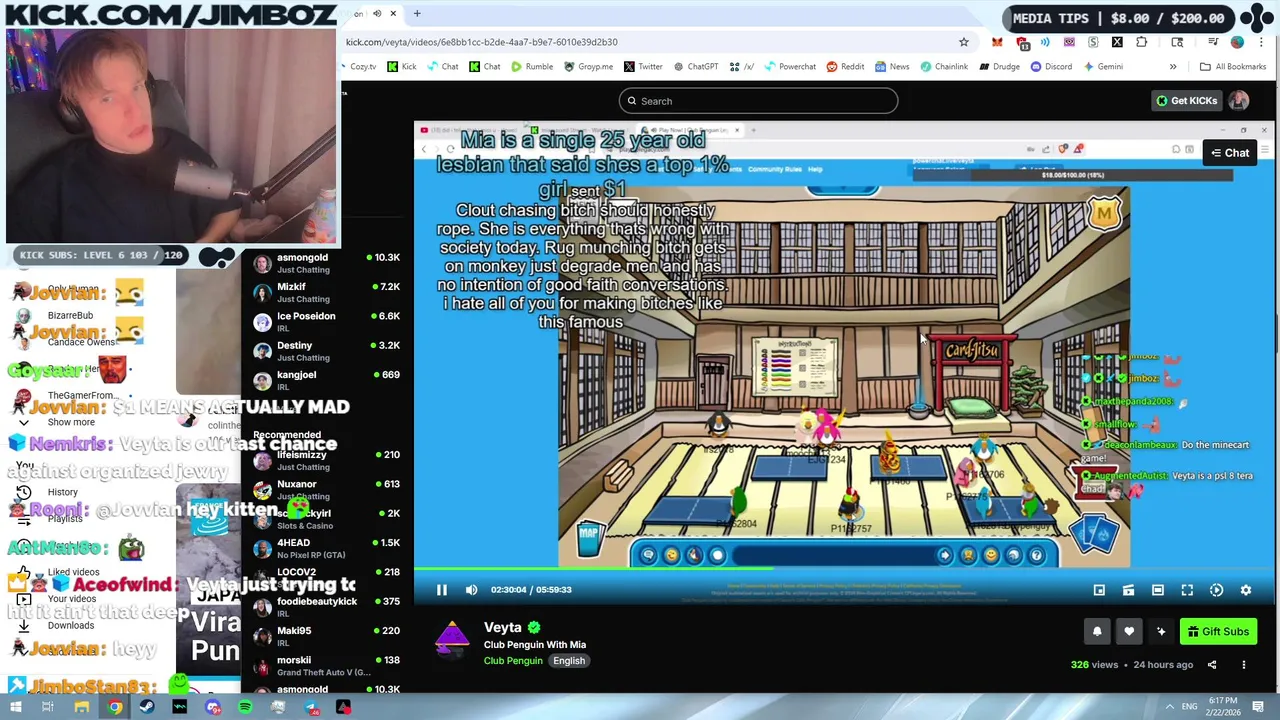The image size is (1280, 720).
Task: Open the X extension icon in toolbar
Action: 1117,42
